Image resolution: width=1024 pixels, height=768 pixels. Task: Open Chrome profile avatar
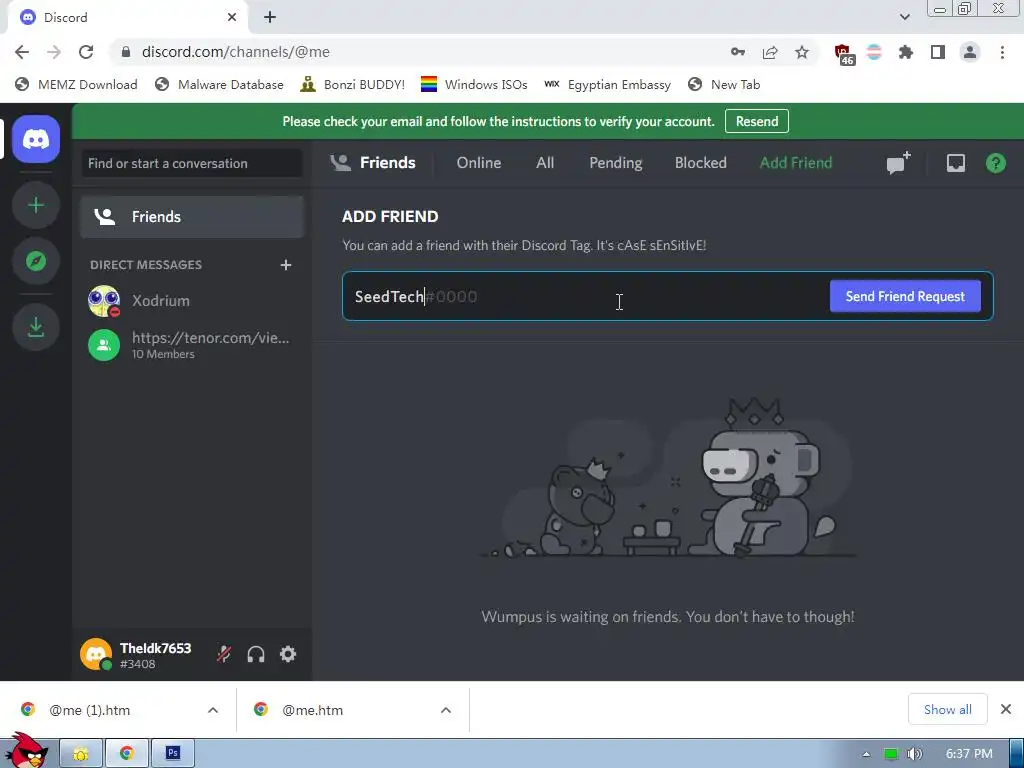tap(970, 52)
